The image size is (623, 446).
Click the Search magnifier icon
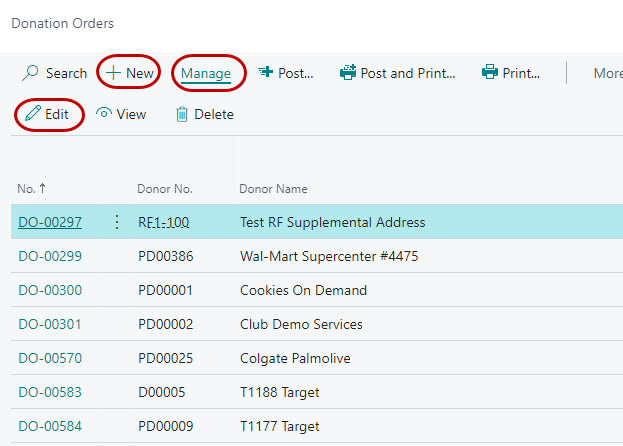[x=31, y=73]
